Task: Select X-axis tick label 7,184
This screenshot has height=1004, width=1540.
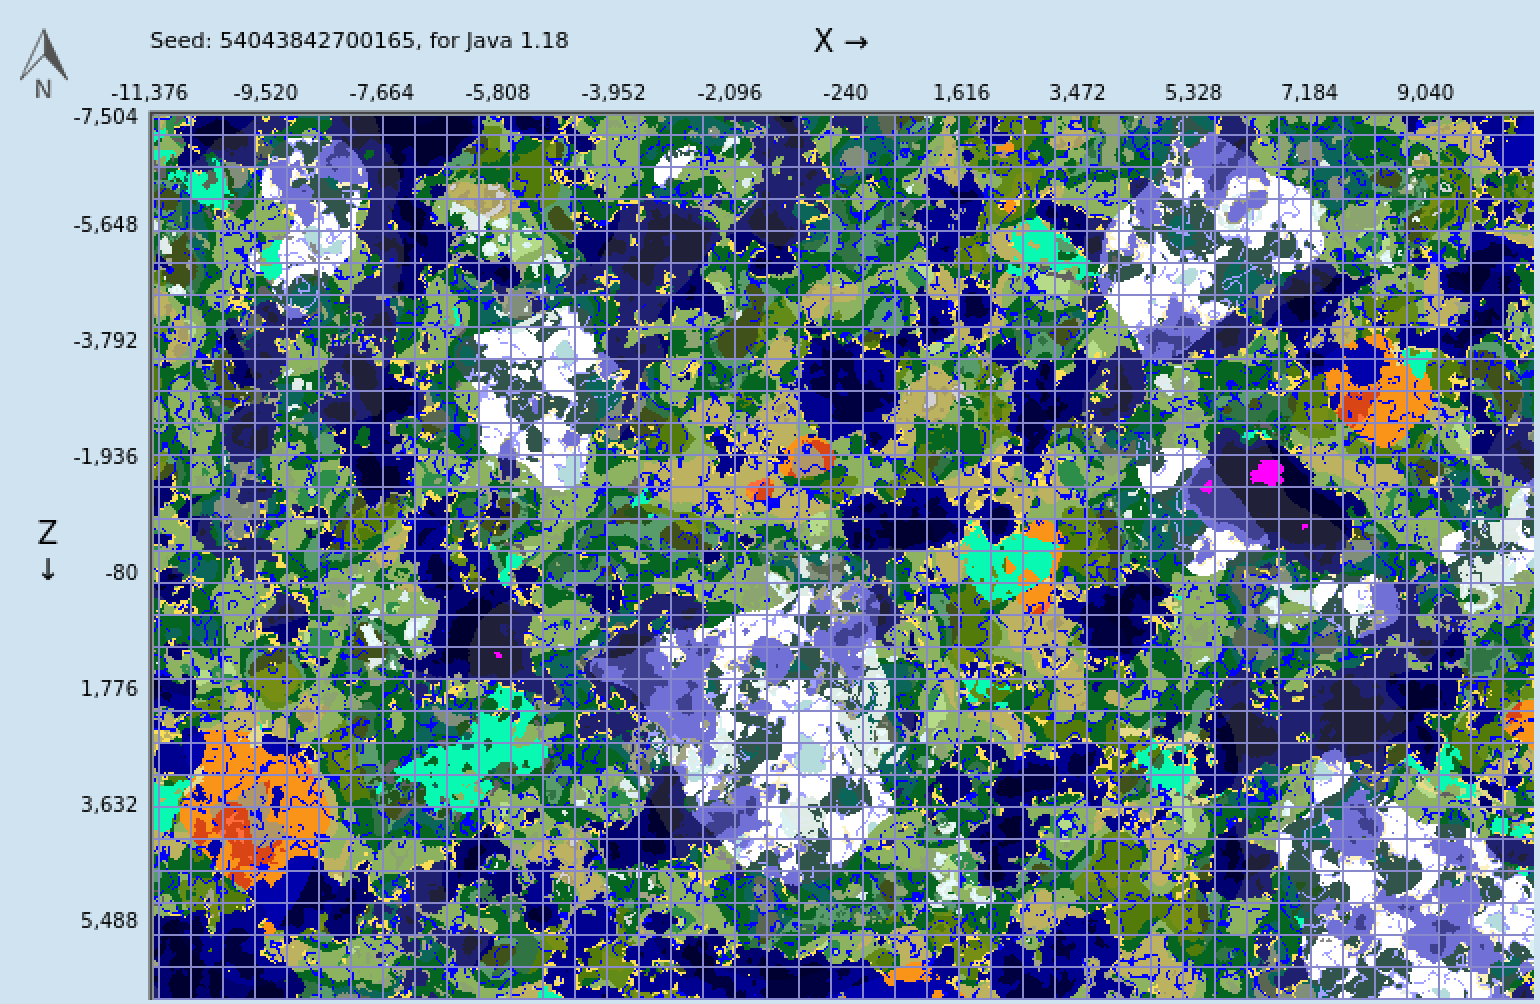Action: click(x=1309, y=93)
